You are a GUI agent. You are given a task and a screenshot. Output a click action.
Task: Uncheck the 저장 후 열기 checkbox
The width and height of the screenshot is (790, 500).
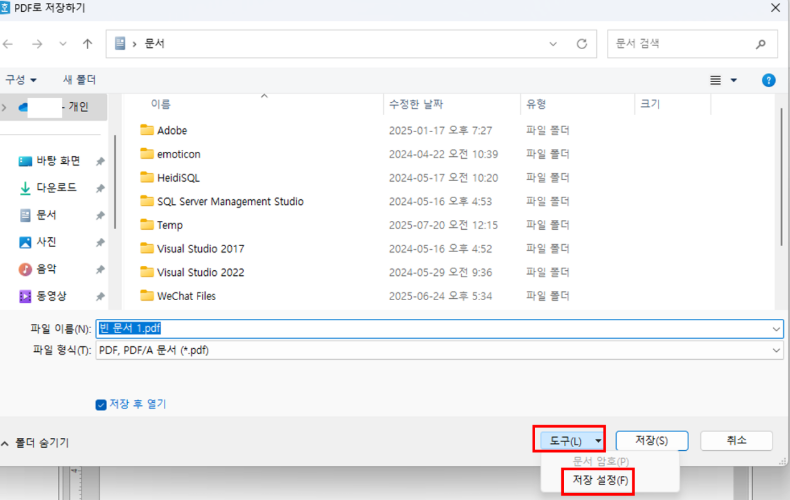101,405
